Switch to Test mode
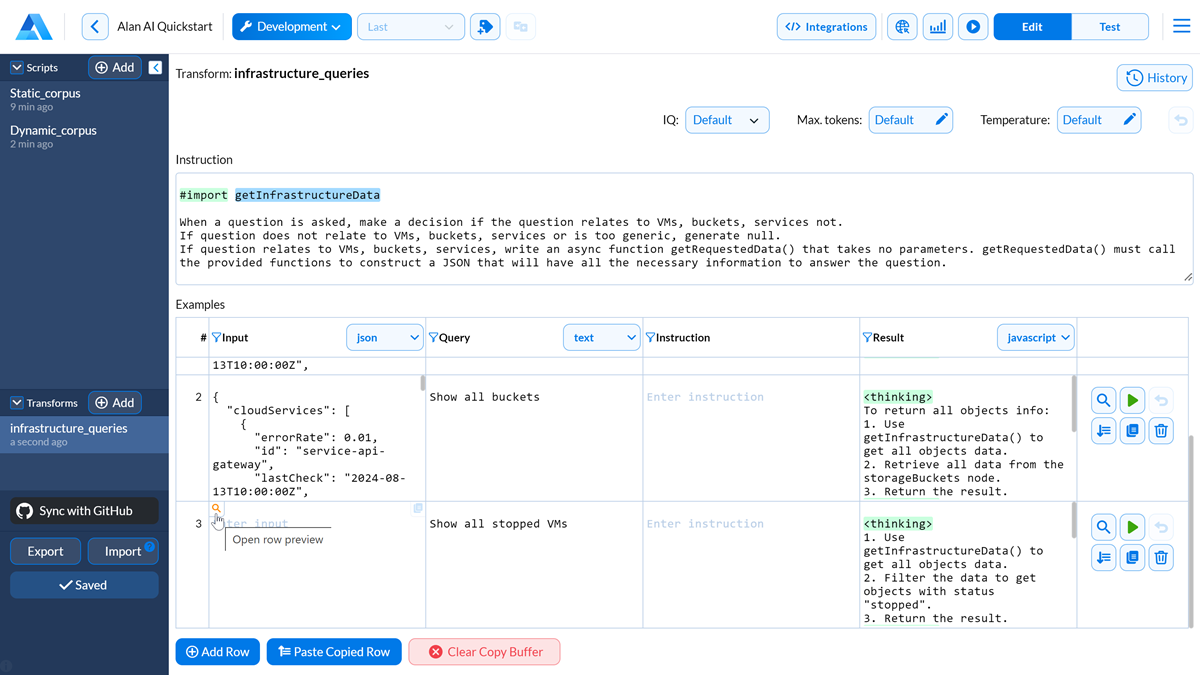The image size is (1200, 675). 1110,27
